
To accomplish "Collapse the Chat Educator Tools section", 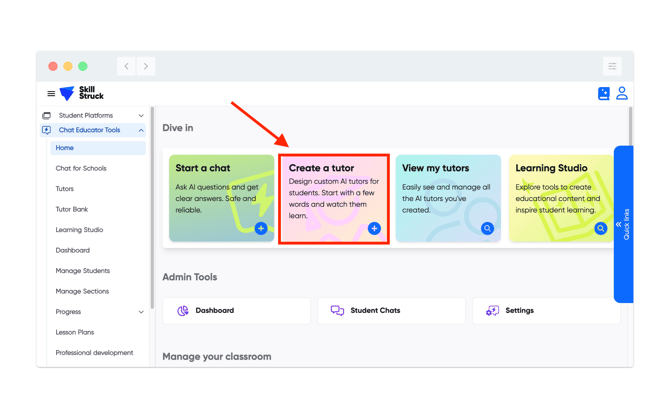I will tap(141, 130).
